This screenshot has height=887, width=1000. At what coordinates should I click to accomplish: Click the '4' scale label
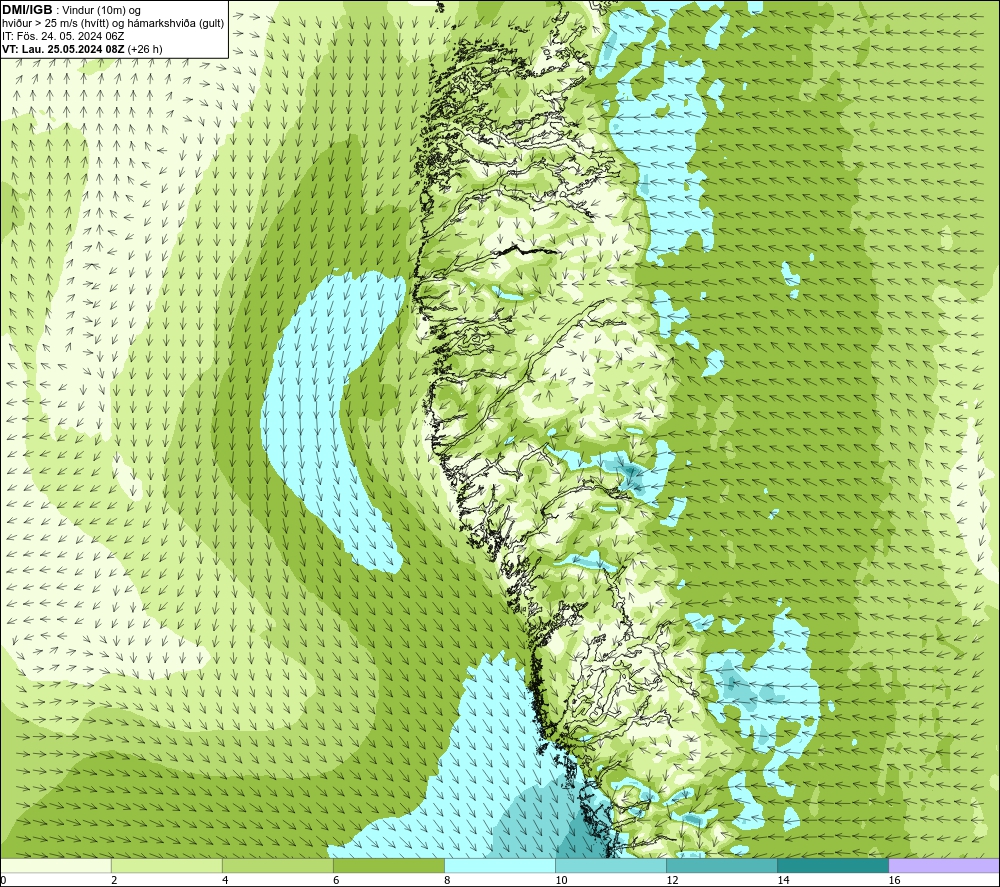[225, 880]
